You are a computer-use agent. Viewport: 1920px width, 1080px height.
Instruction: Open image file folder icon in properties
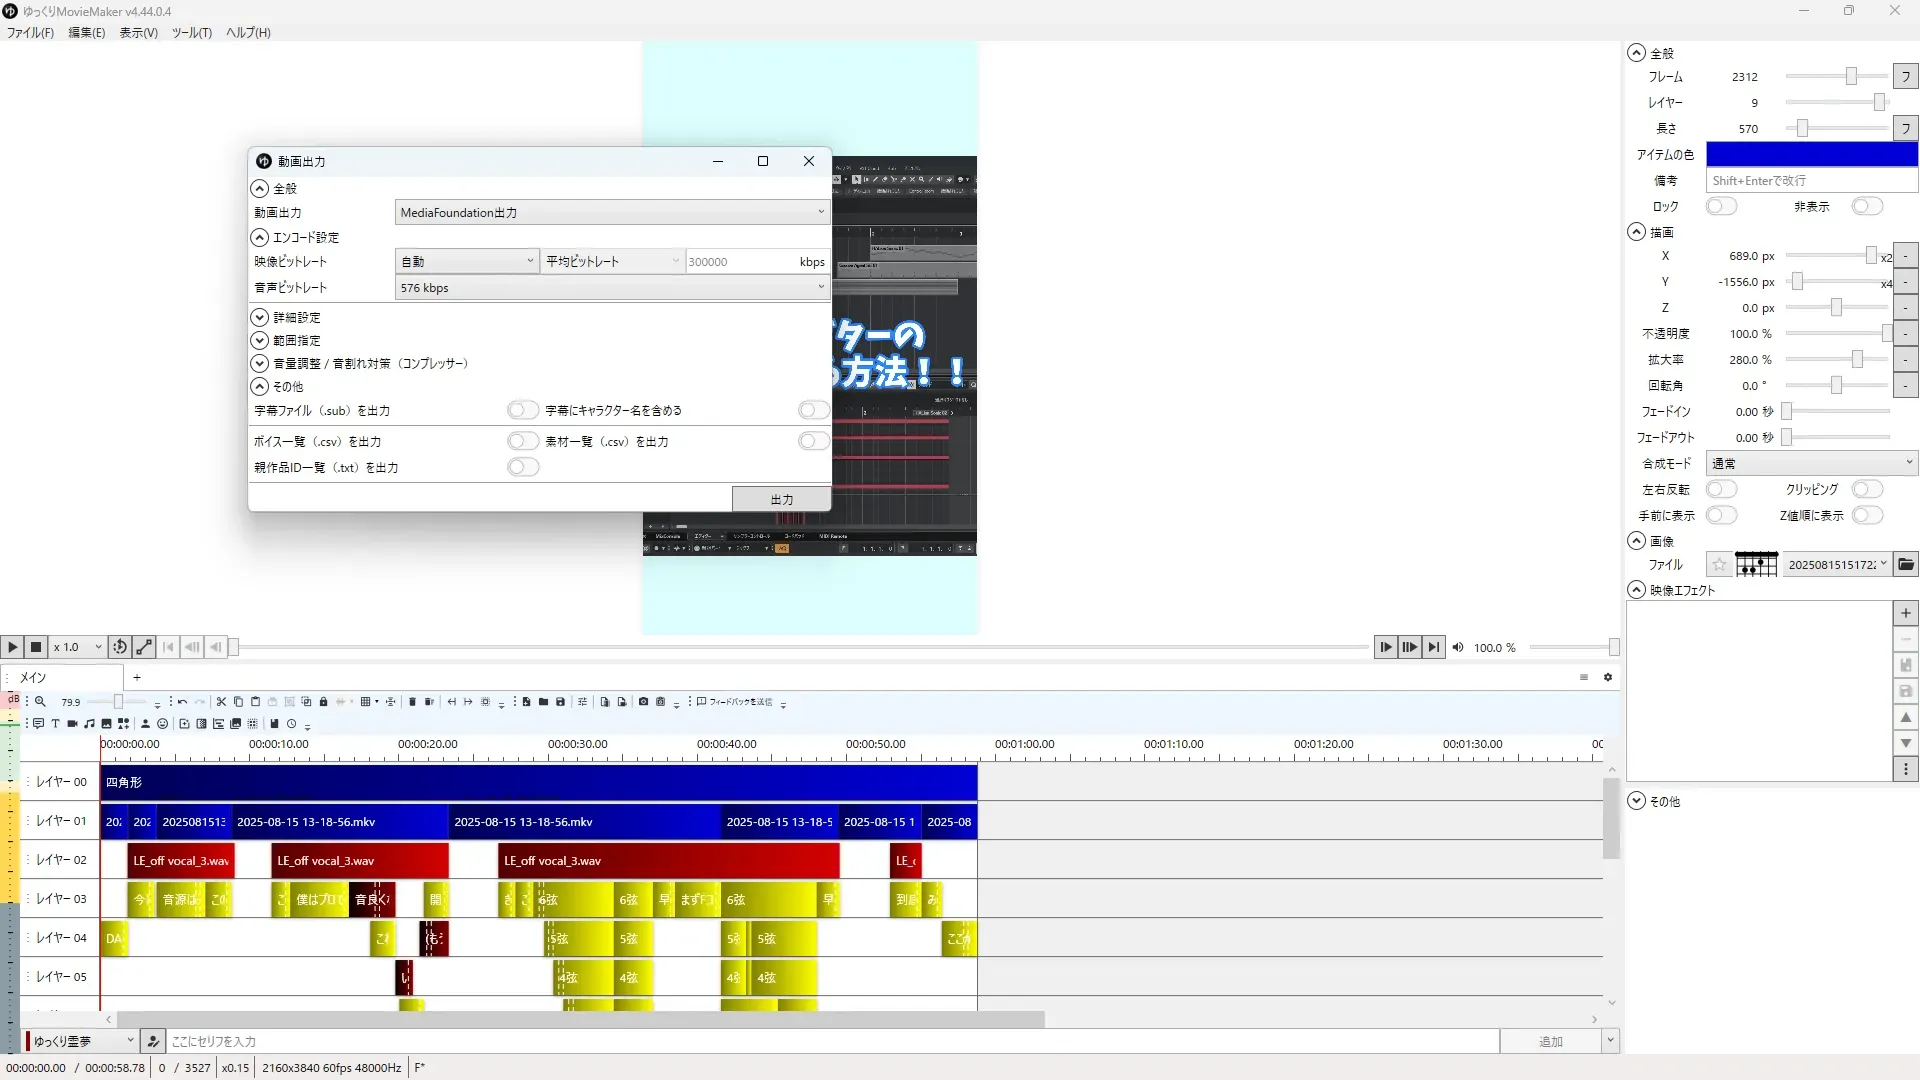coord(1906,565)
